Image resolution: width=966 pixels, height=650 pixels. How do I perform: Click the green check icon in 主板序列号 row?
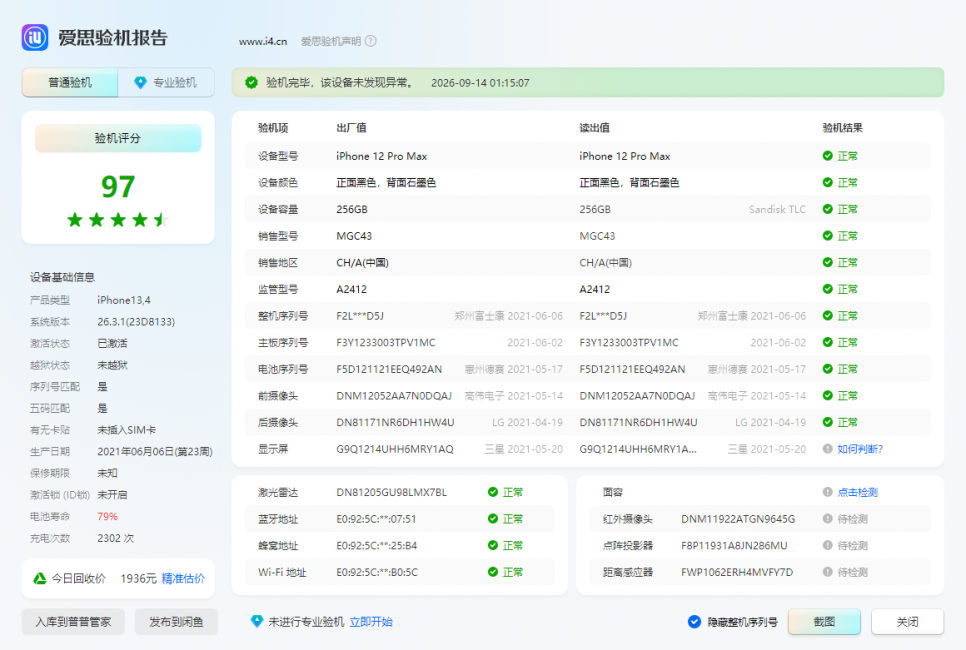tap(828, 342)
